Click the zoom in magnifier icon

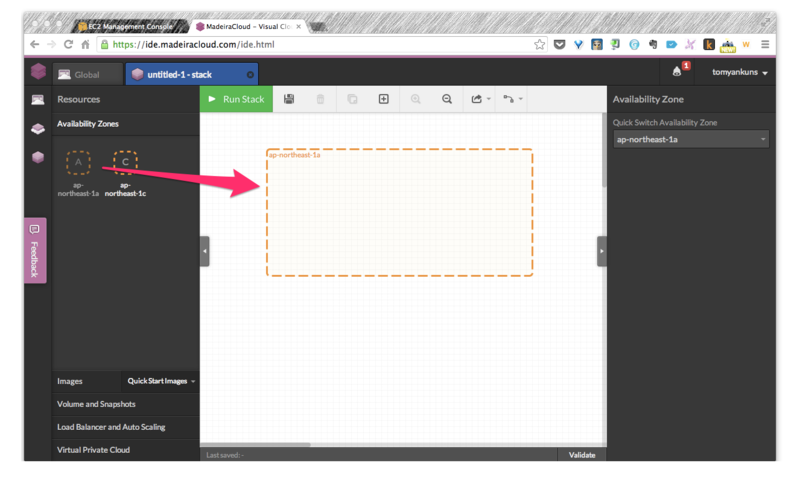pyautogui.click(x=416, y=99)
